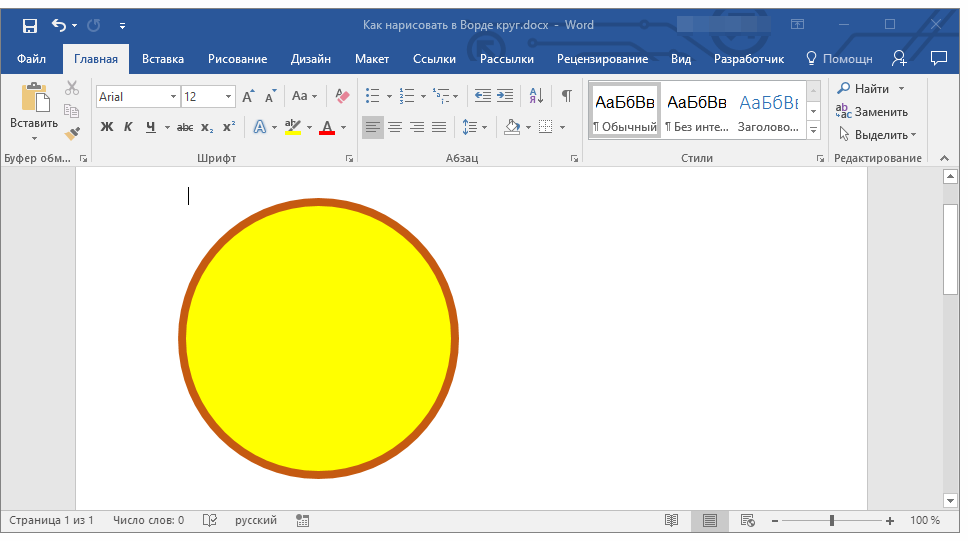Click the Save icon in quick access toolbar

30,25
